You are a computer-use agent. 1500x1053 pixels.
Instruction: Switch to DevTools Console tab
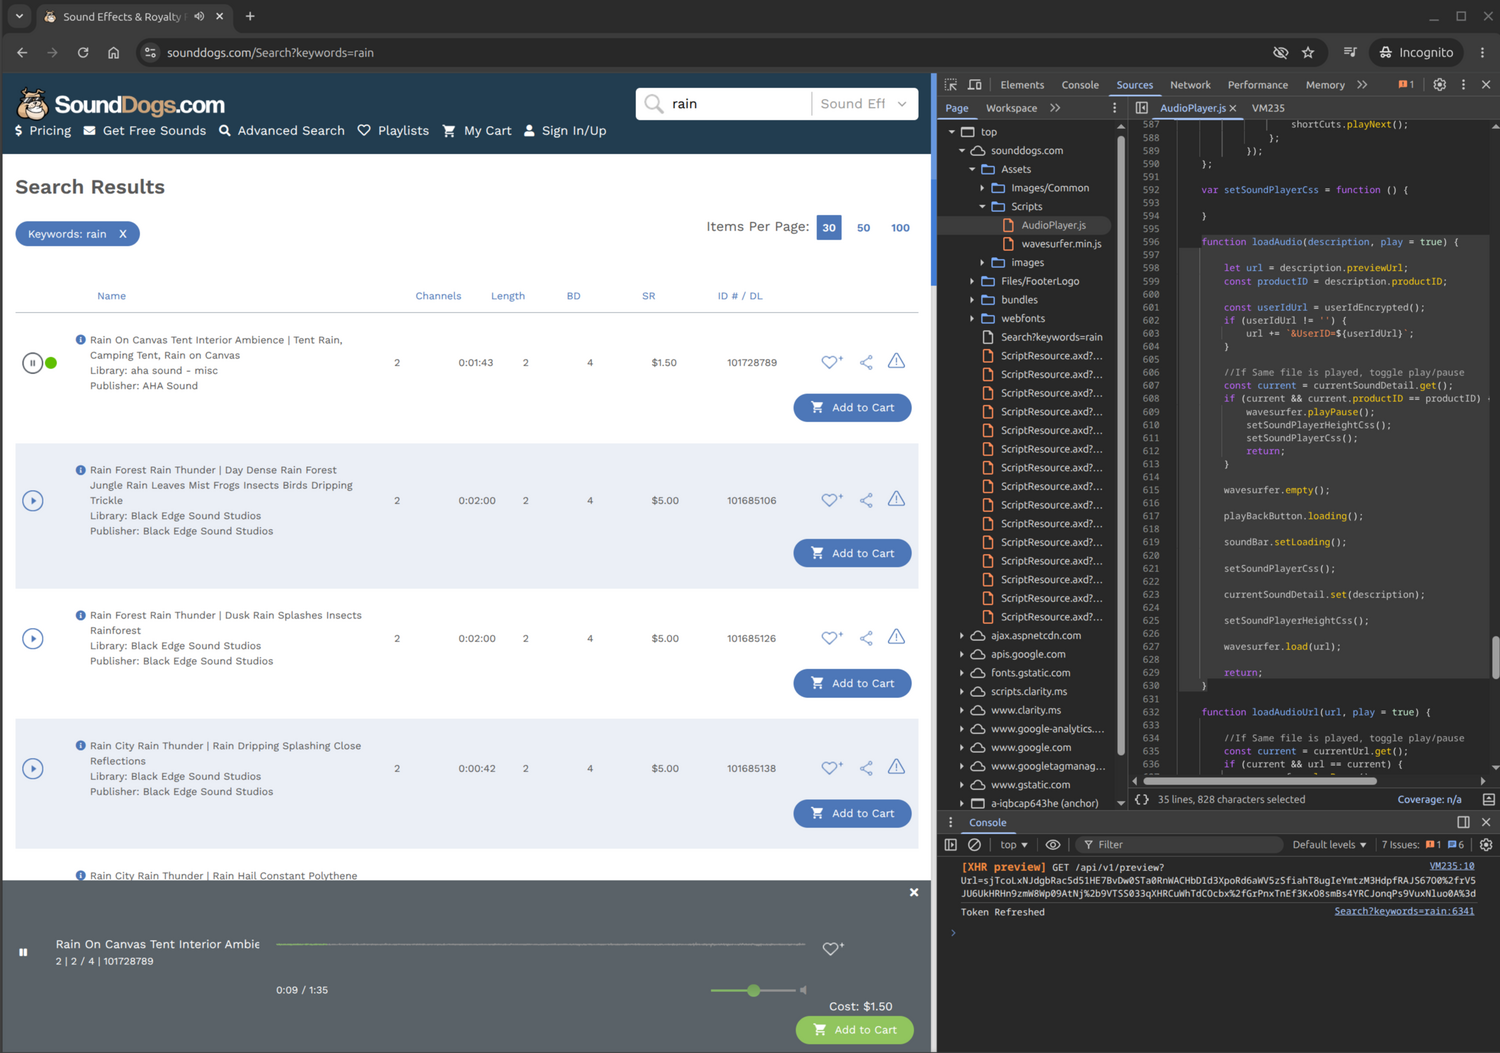(x=1080, y=85)
